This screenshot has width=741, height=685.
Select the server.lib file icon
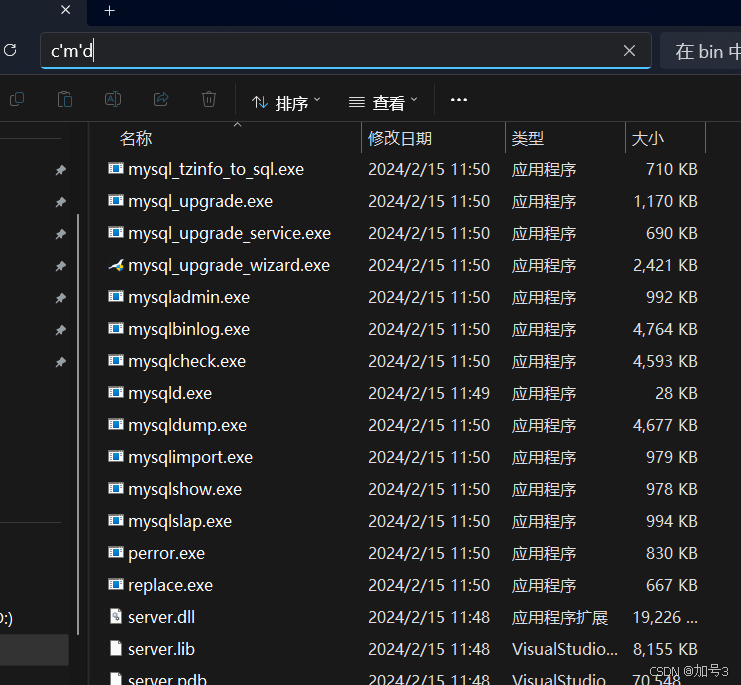[116, 649]
